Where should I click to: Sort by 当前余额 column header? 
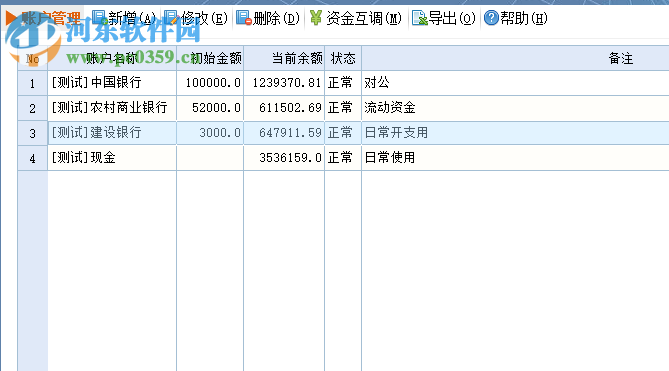click(x=284, y=58)
